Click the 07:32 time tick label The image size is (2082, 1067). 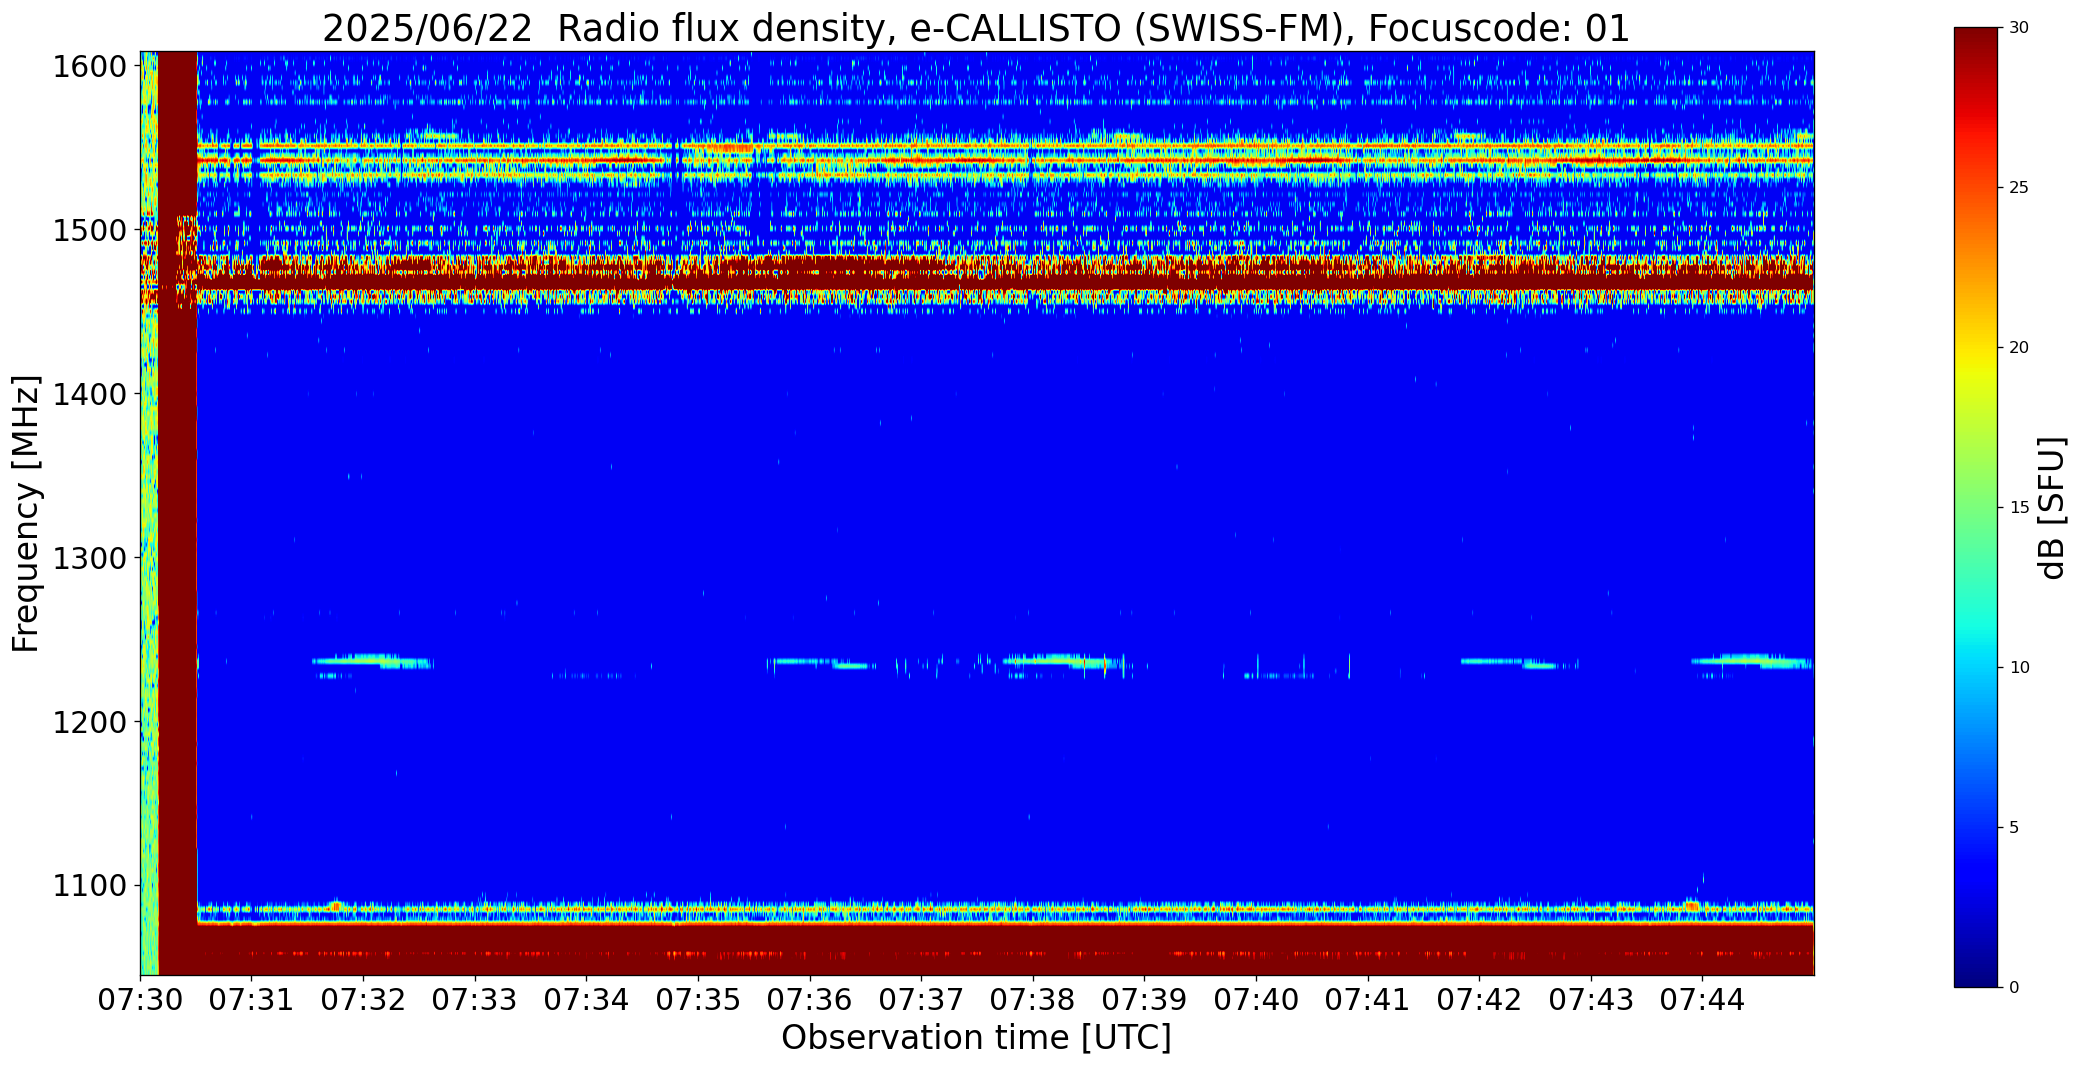(364, 1000)
